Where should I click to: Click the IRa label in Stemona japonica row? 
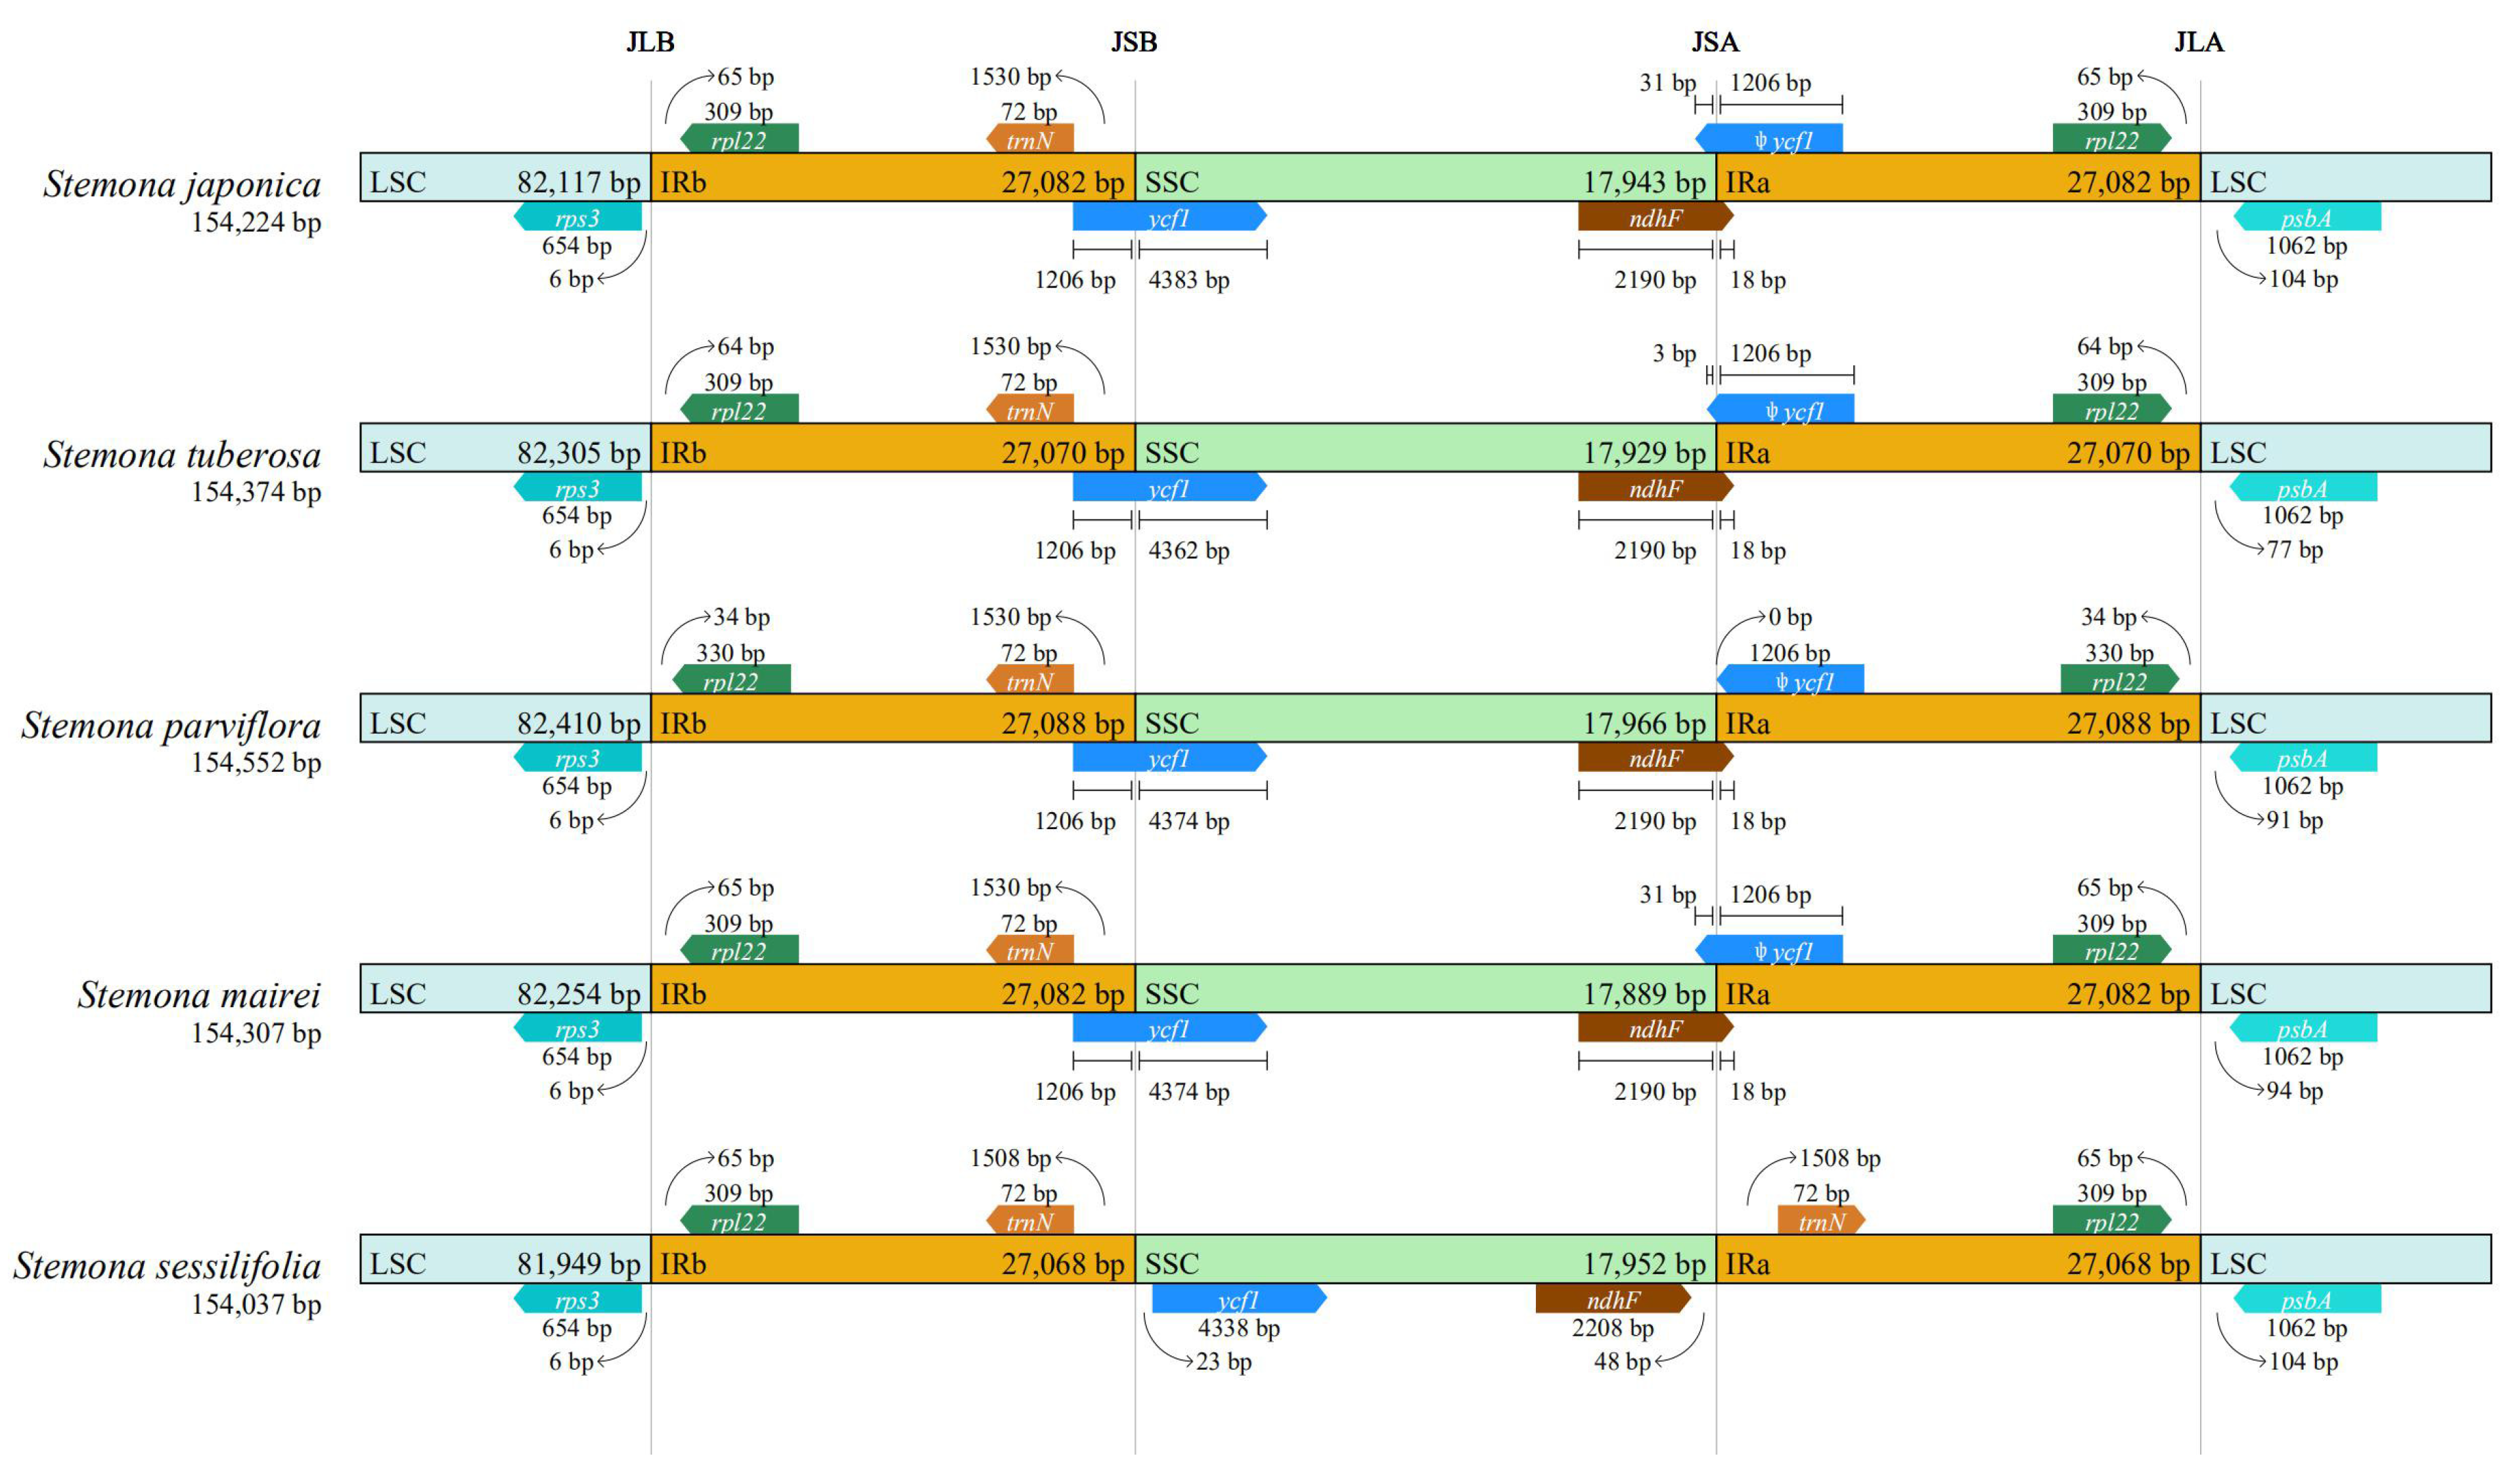(1747, 182)
